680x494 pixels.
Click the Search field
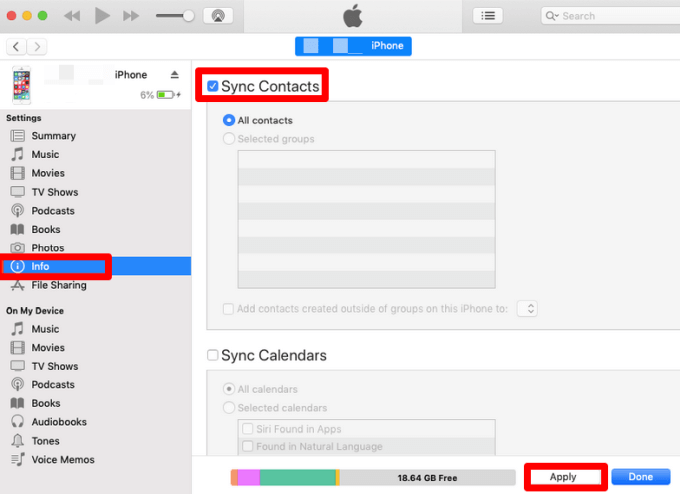coord(610,16)
